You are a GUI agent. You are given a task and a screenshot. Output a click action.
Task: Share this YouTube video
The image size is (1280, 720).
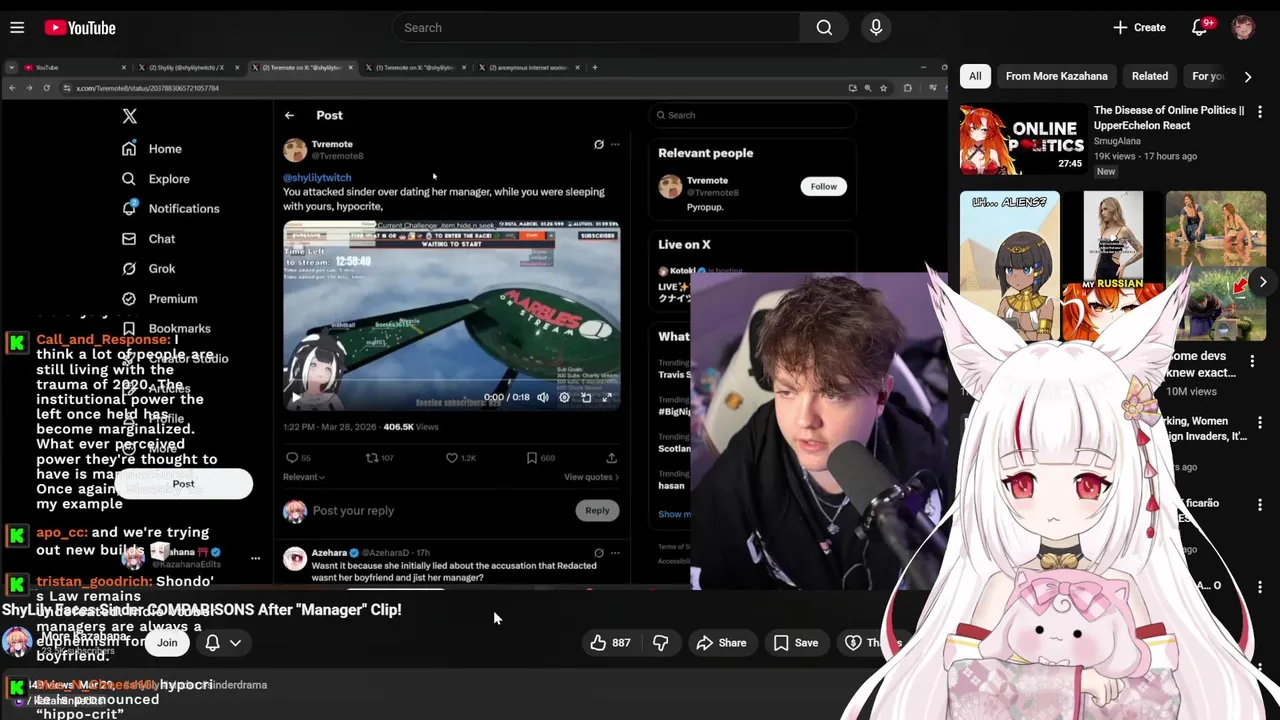point(721,643)
